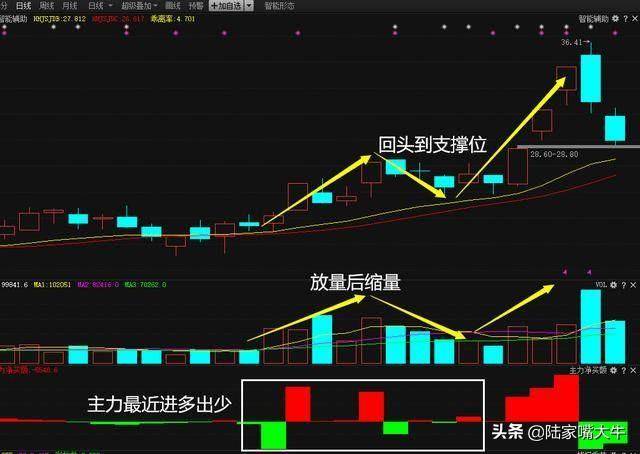Open help question mark for VOL panel
Image resolution: width=640 pixels, height=454 pixels.
(x=624, y=285)
